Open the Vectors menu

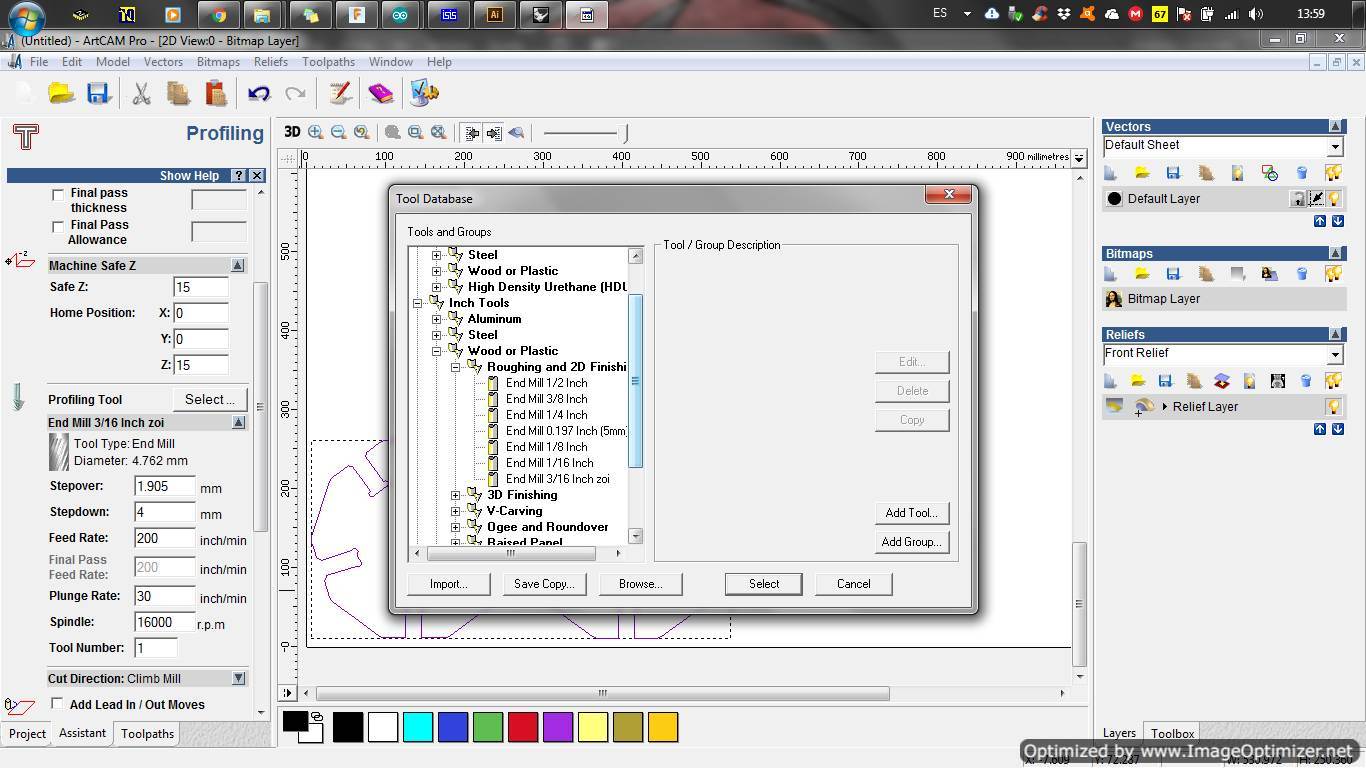pyautogui.click(x=163, y=62)
